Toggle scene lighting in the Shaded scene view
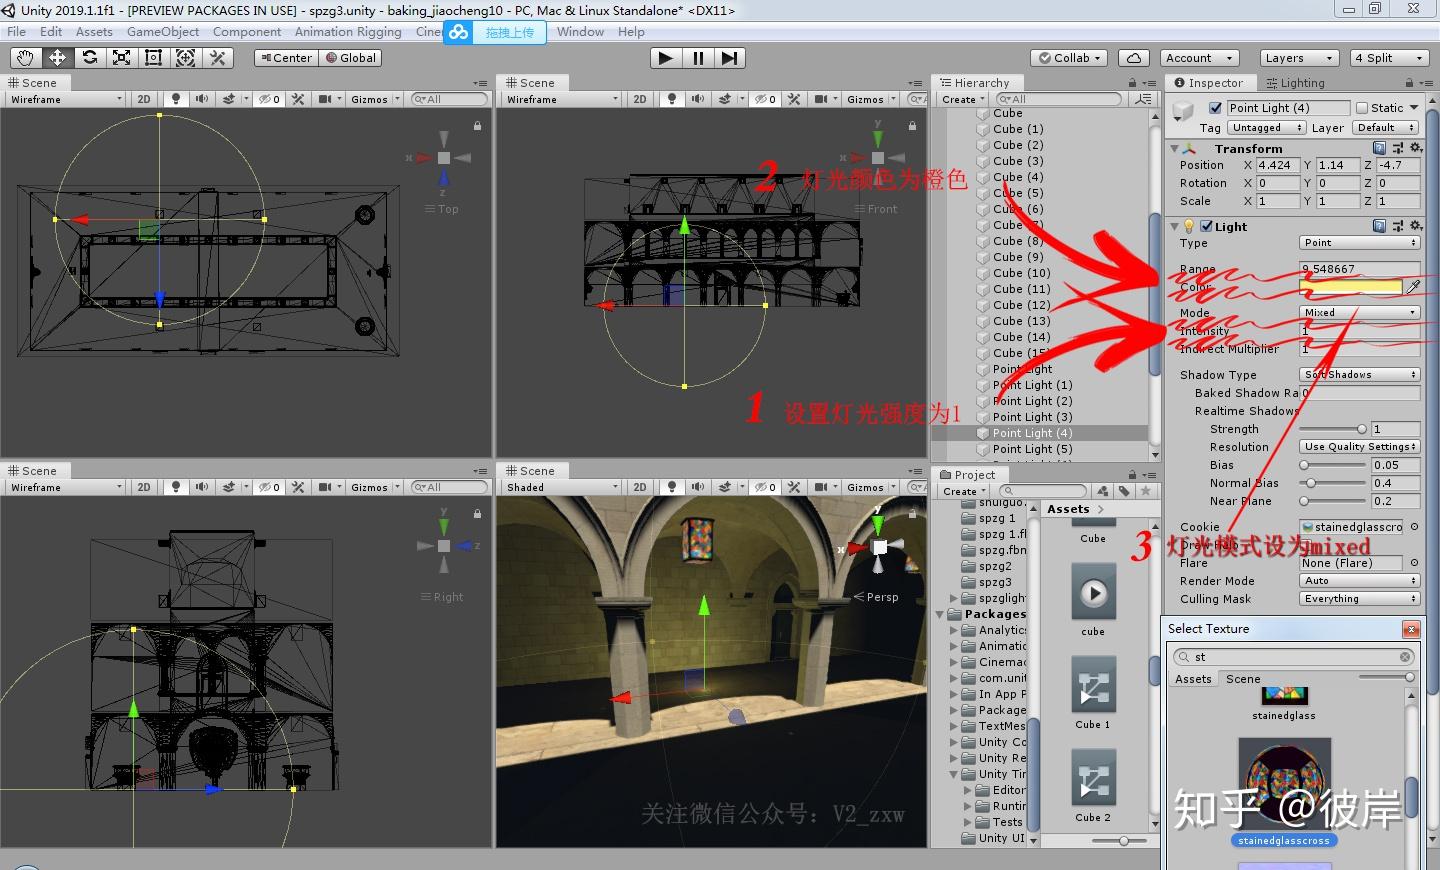1440x870 pixels. [672, 487]
